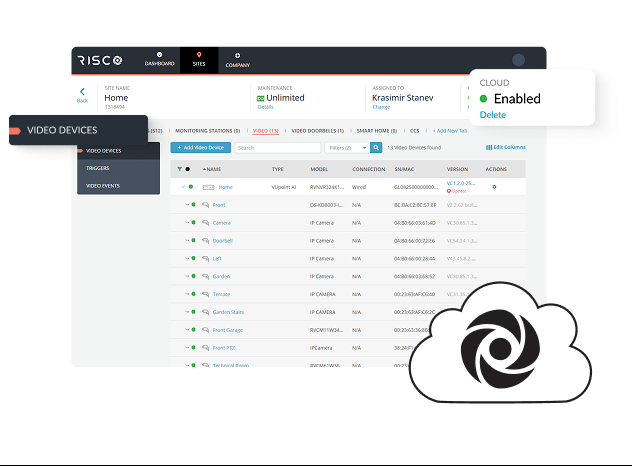
Task: Click the search magnifier button
Action: pos(376,148)
